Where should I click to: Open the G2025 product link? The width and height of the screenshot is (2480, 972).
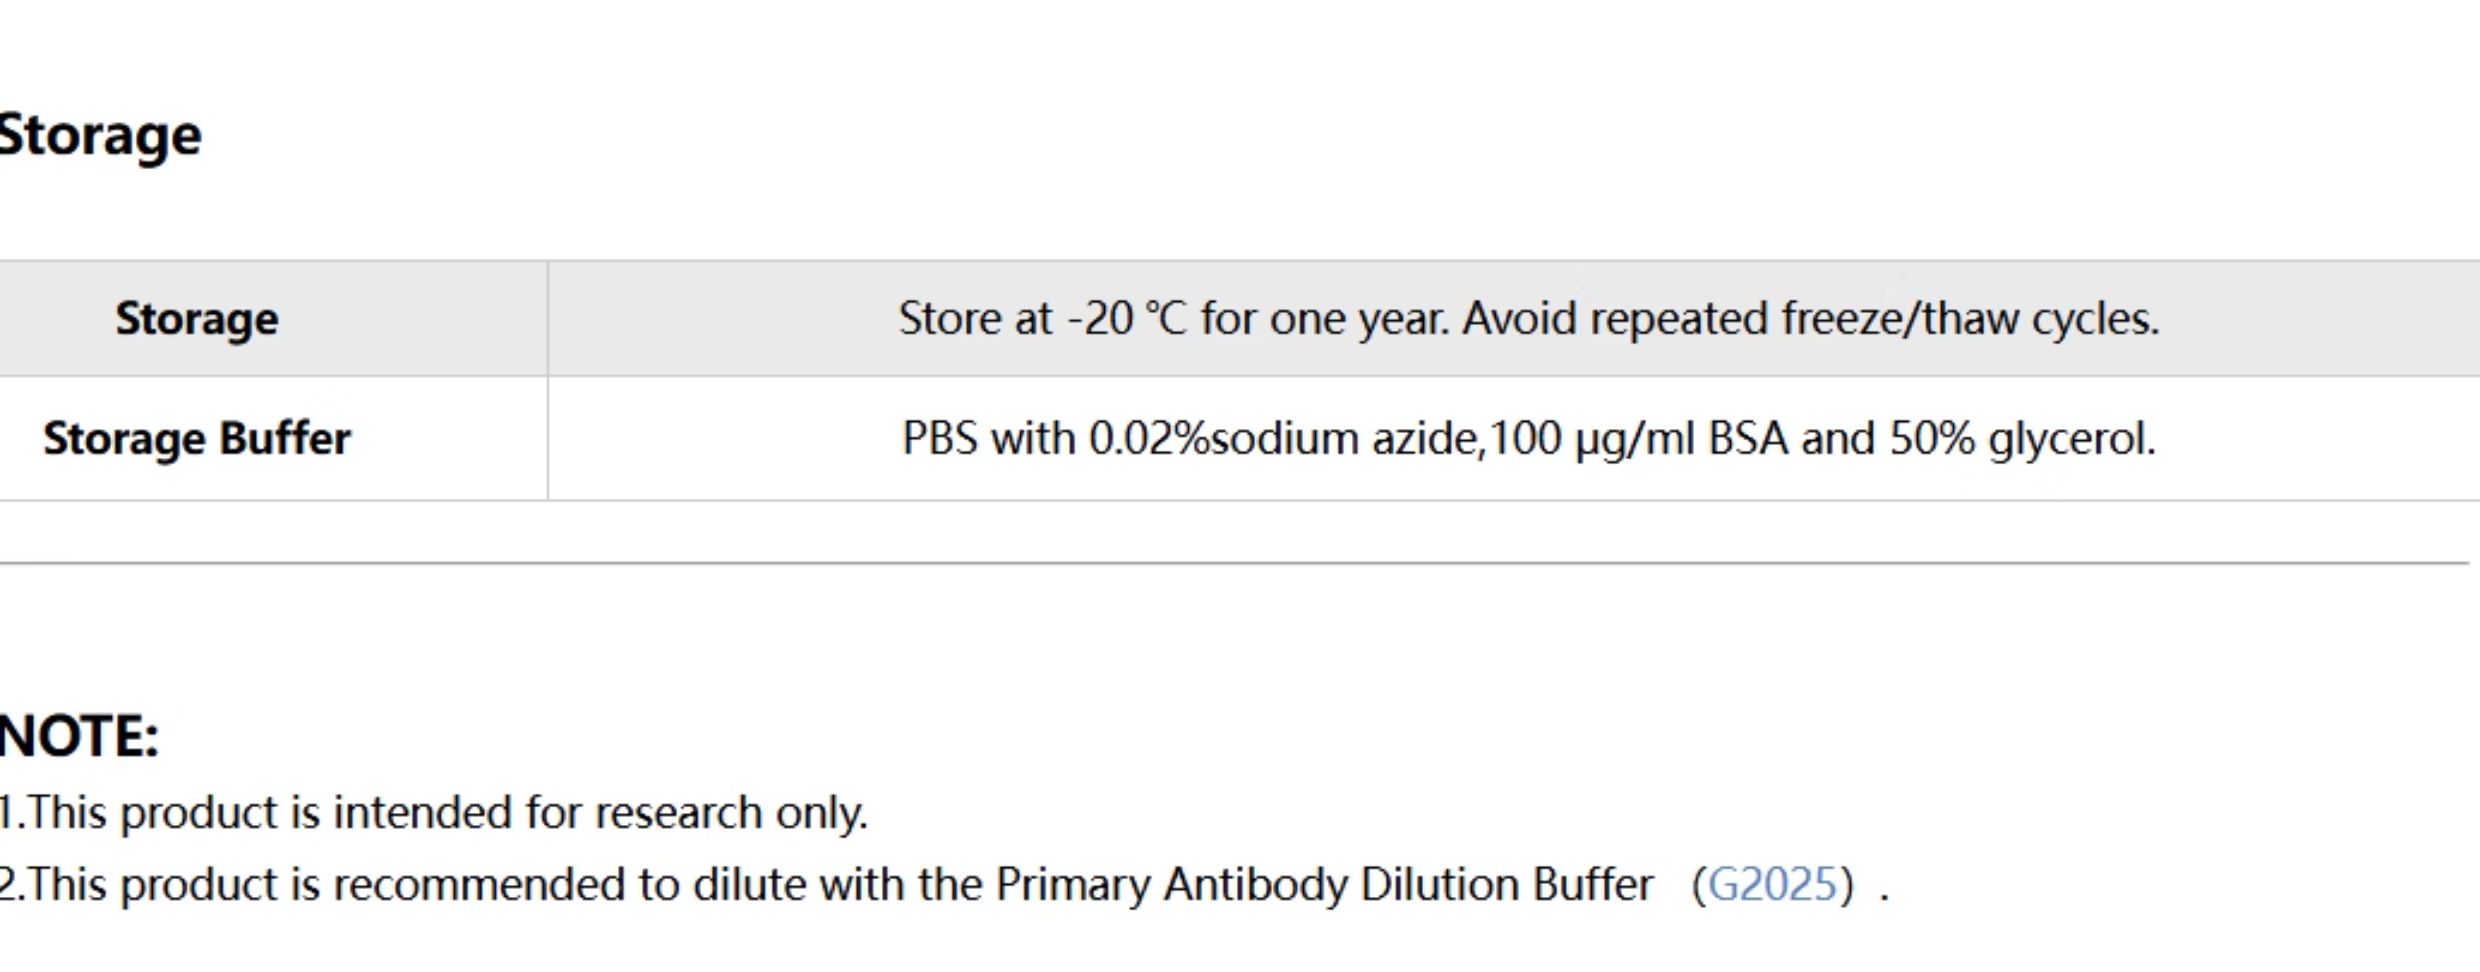(x=1772, y=885)
